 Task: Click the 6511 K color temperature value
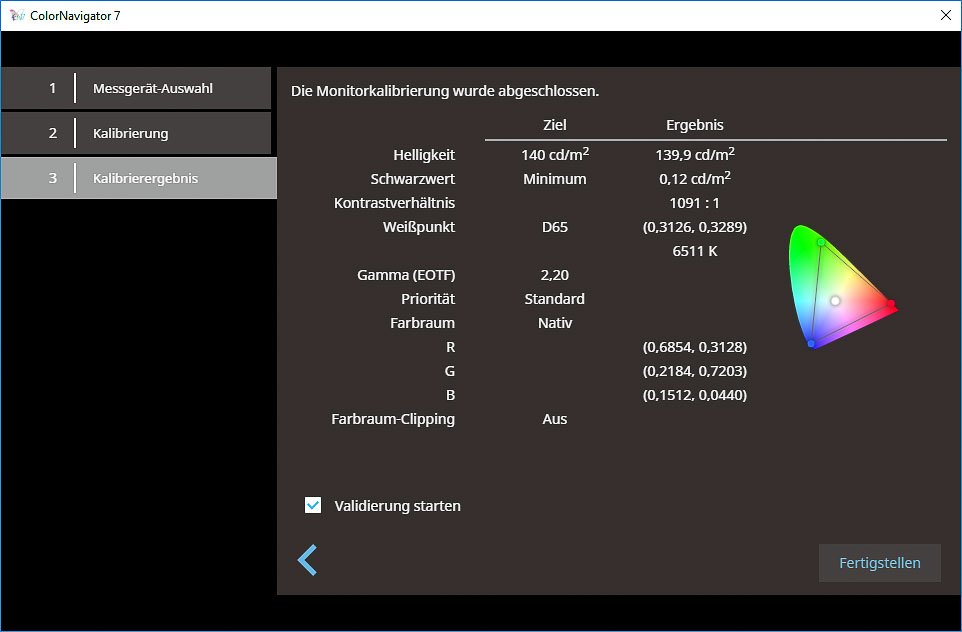pyautogui.click(x=694, y=251)
